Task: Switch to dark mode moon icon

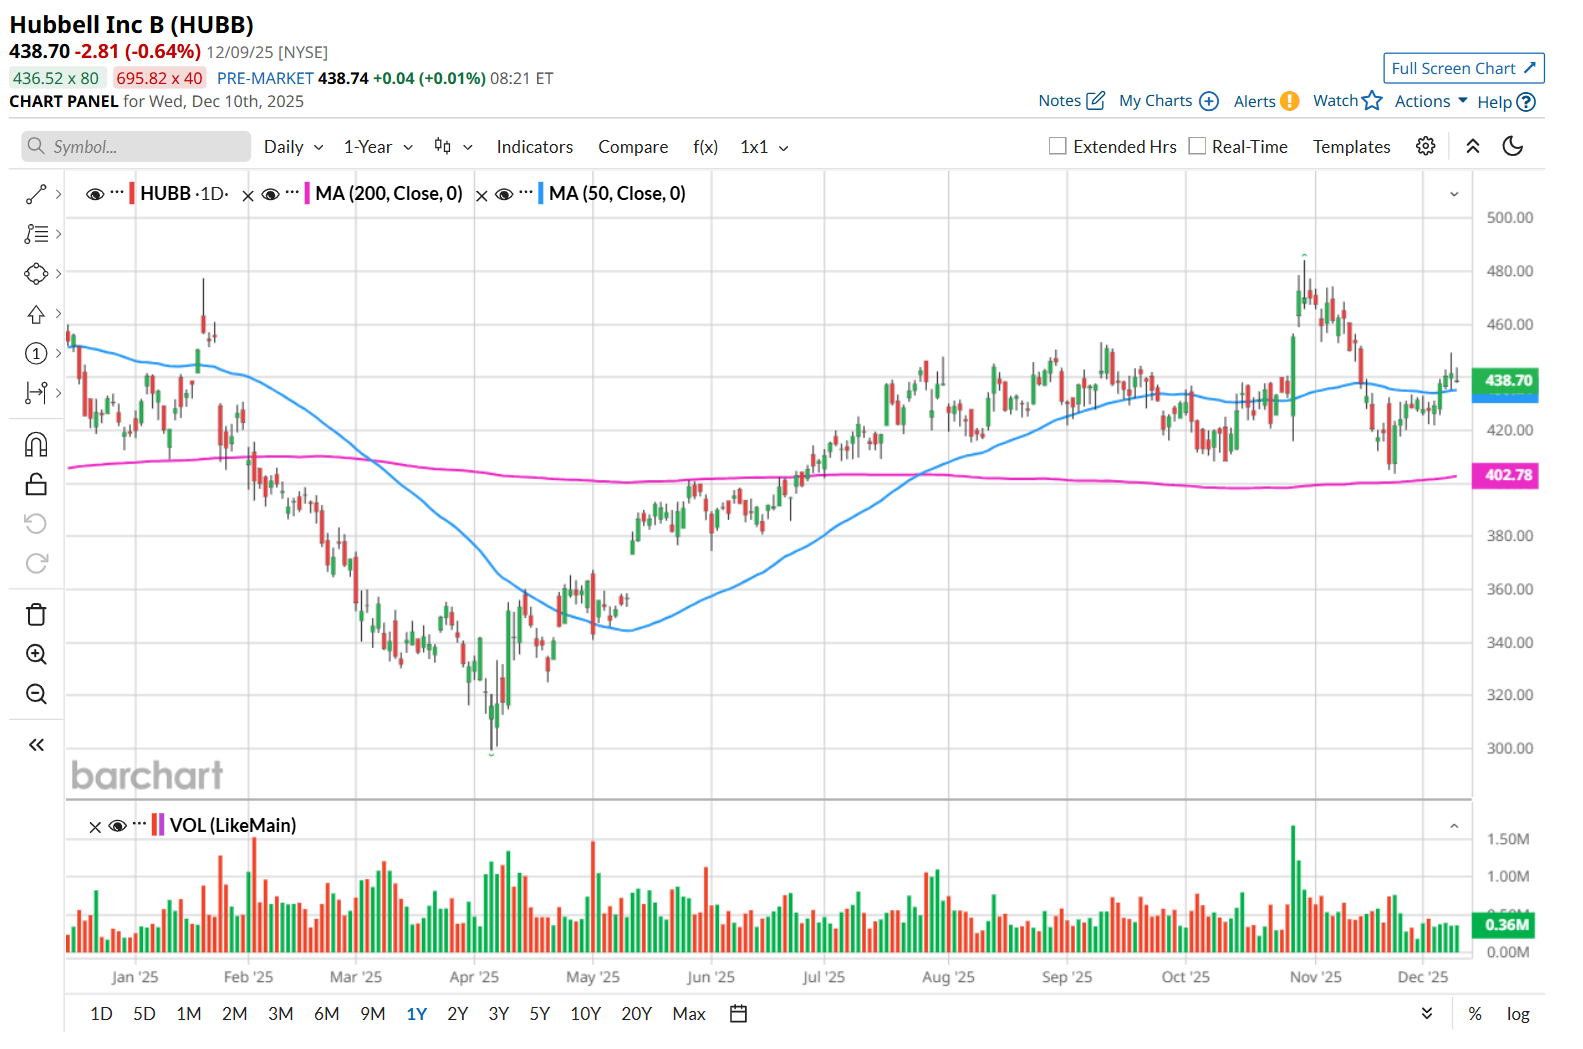Action: [x=1513, y=146]
